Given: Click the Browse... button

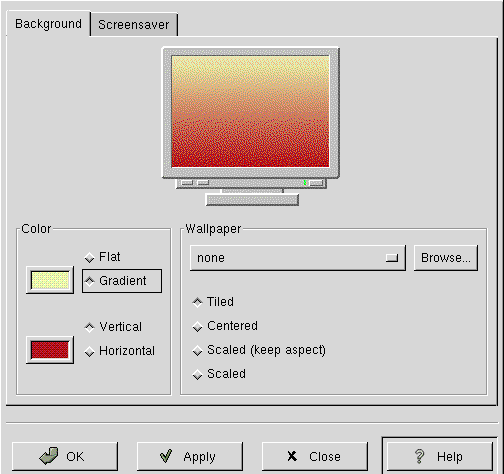Looking at the screenshot, I should pyautogui.click(x=446, y=258).
